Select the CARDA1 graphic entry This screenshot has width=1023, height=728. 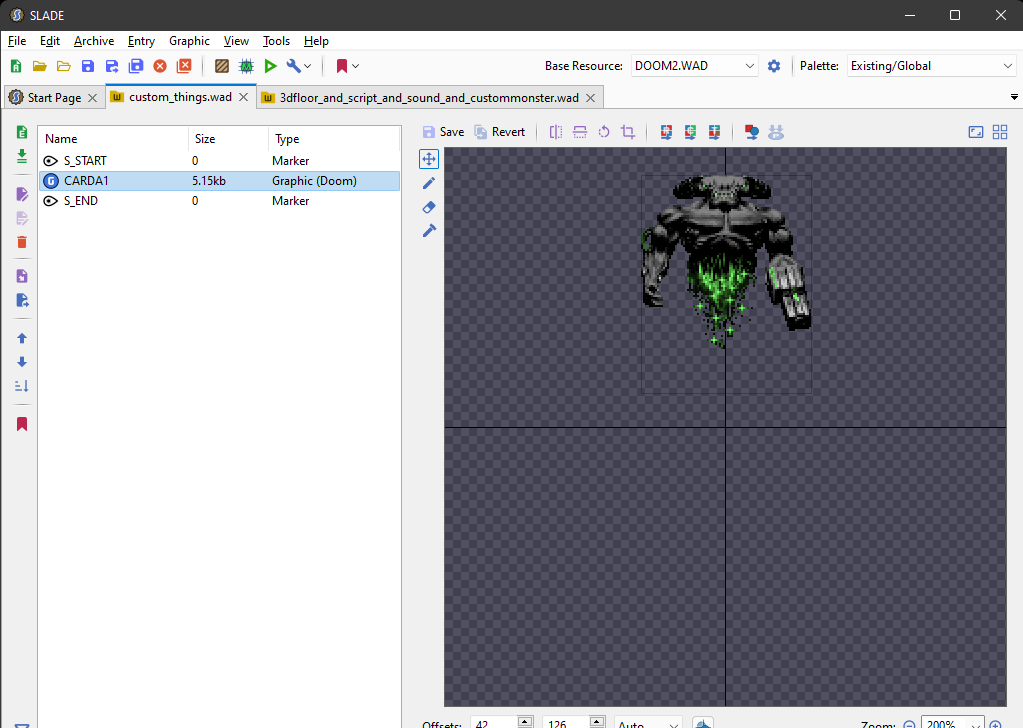coord(219,181)
